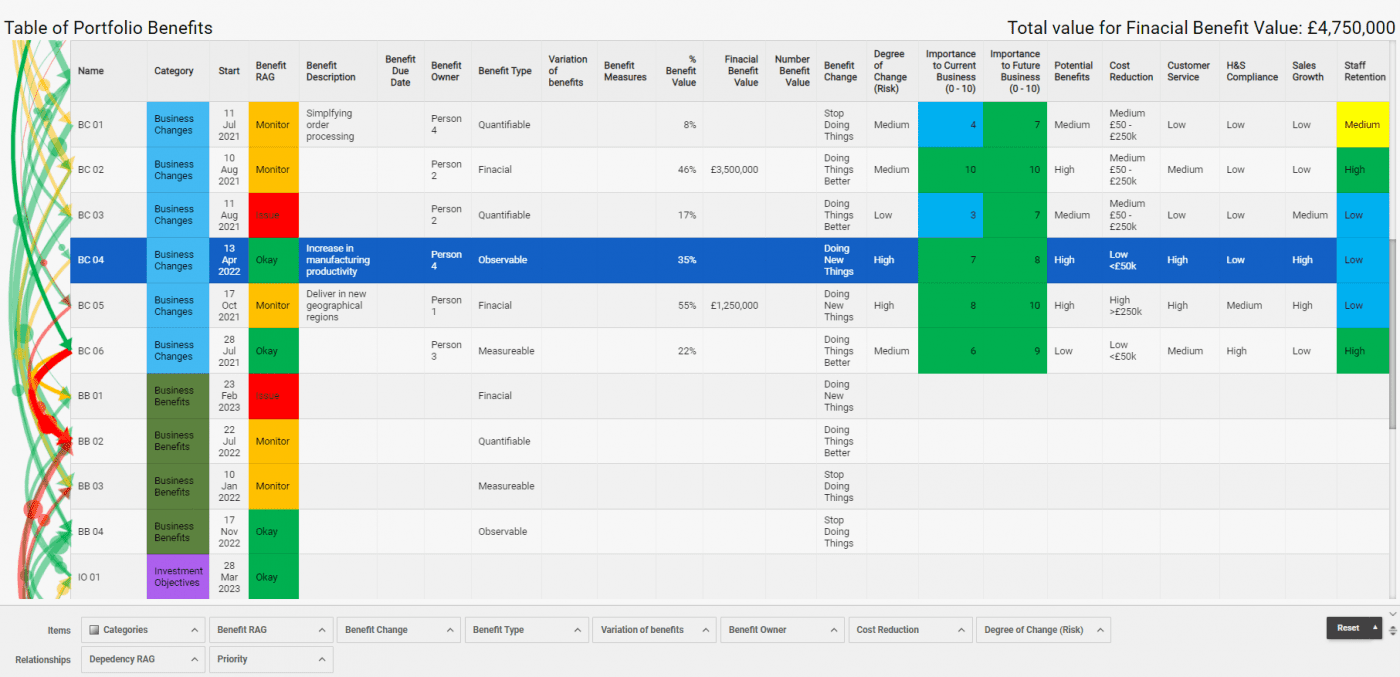Expand the Benefit RAG filter
1400x677 pixels.
[x=270, y=629]
